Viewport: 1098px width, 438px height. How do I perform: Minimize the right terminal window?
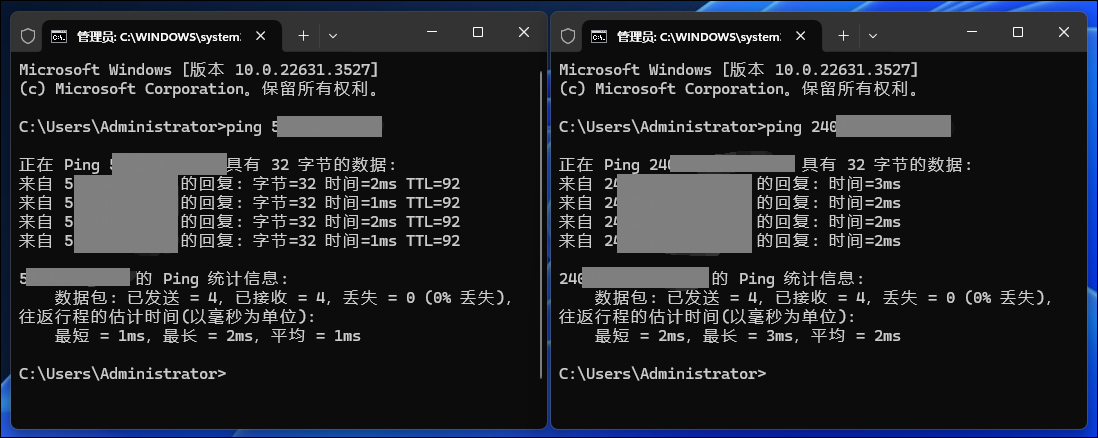click(972, 32)
